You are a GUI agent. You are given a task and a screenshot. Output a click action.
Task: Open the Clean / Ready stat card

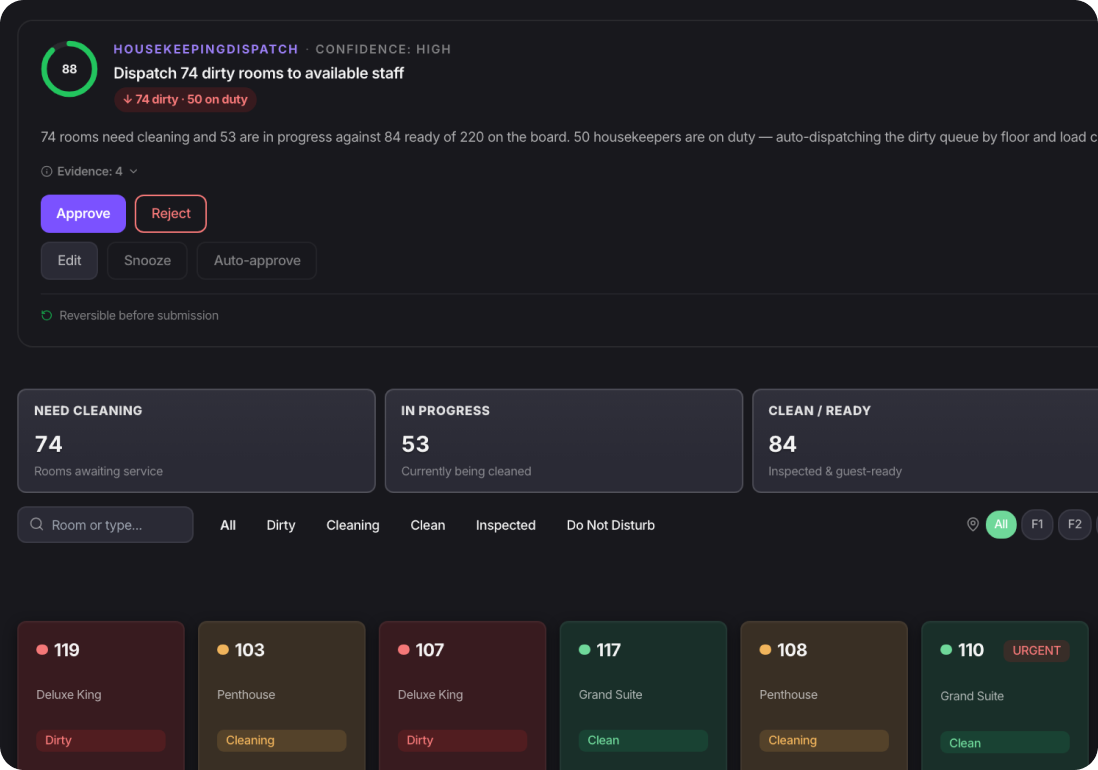coord(925,441)
